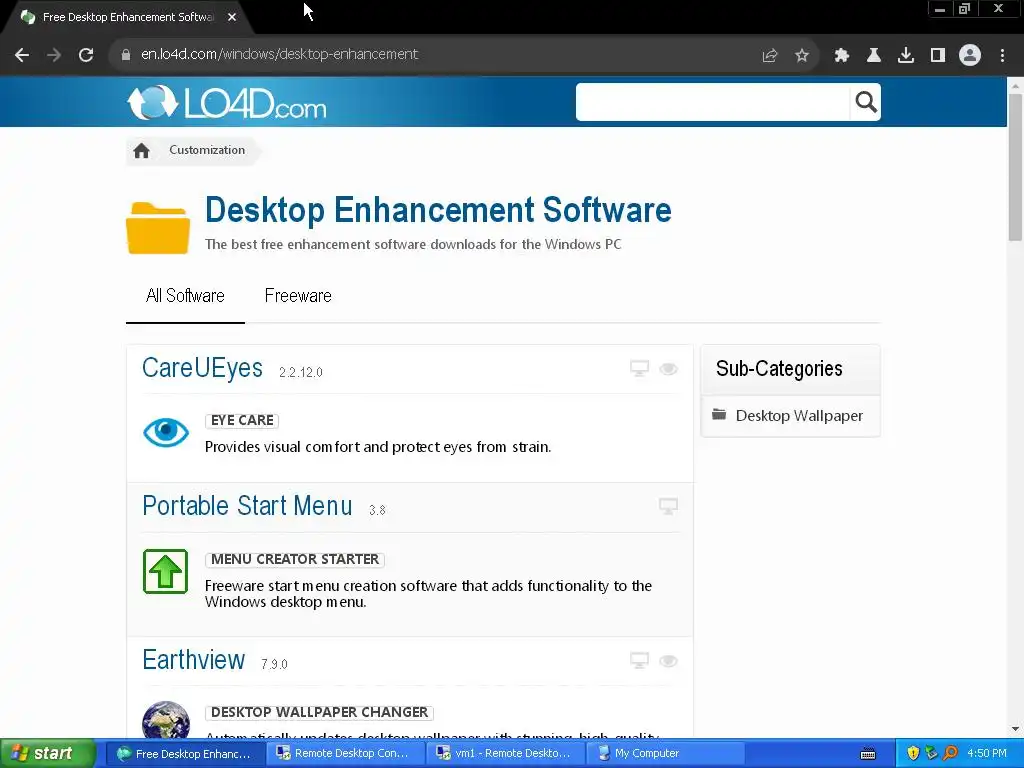1024x768 pixels.
Task: Click the LO4D search input field
Action: [x=712, y=102]
